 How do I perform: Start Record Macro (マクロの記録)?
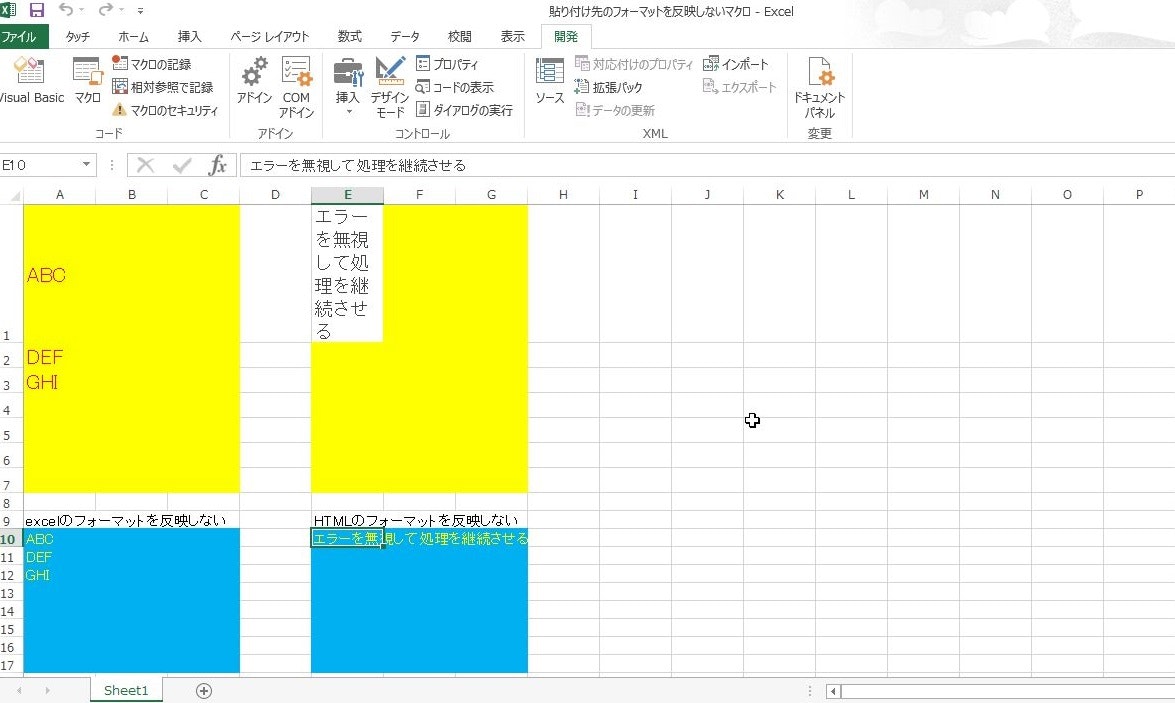[152, 64]
